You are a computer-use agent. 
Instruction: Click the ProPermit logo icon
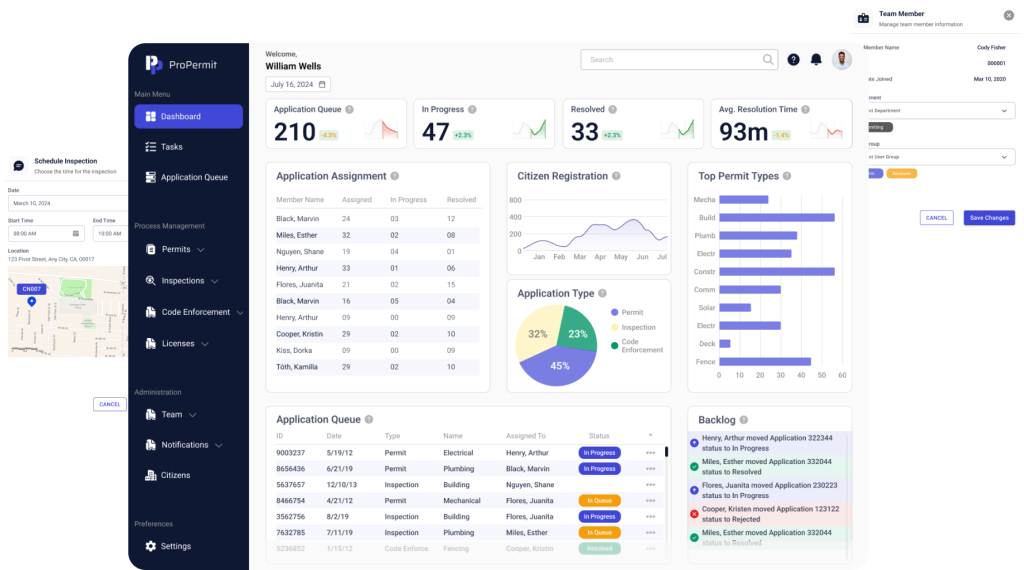point(153,64)
